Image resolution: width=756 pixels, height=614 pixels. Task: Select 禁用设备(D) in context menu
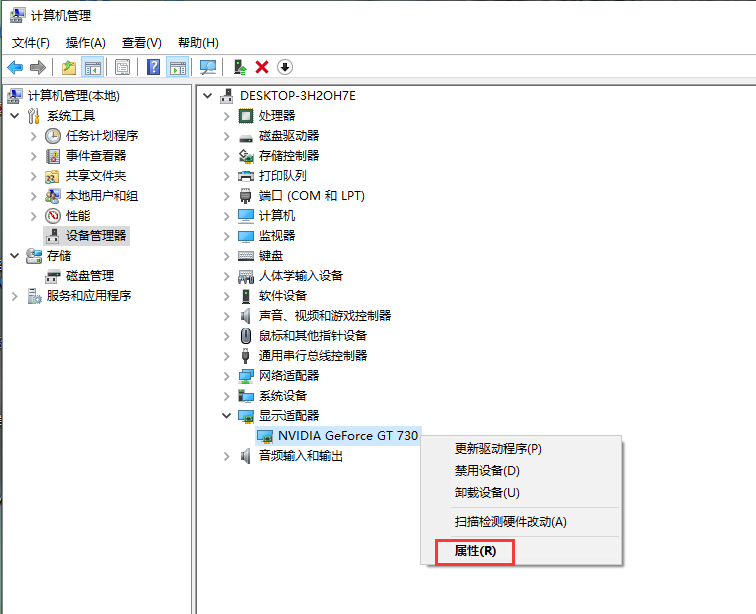pyautogui.click(x=487, y=471)
